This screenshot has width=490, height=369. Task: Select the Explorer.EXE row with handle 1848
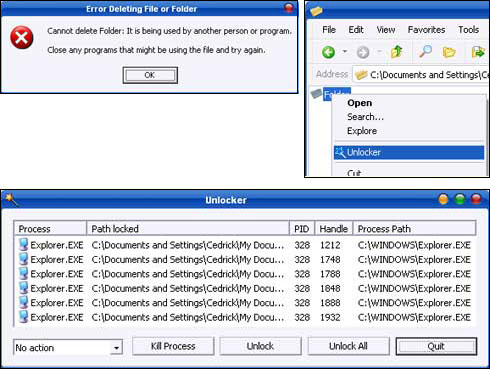(x=245, y=288)
